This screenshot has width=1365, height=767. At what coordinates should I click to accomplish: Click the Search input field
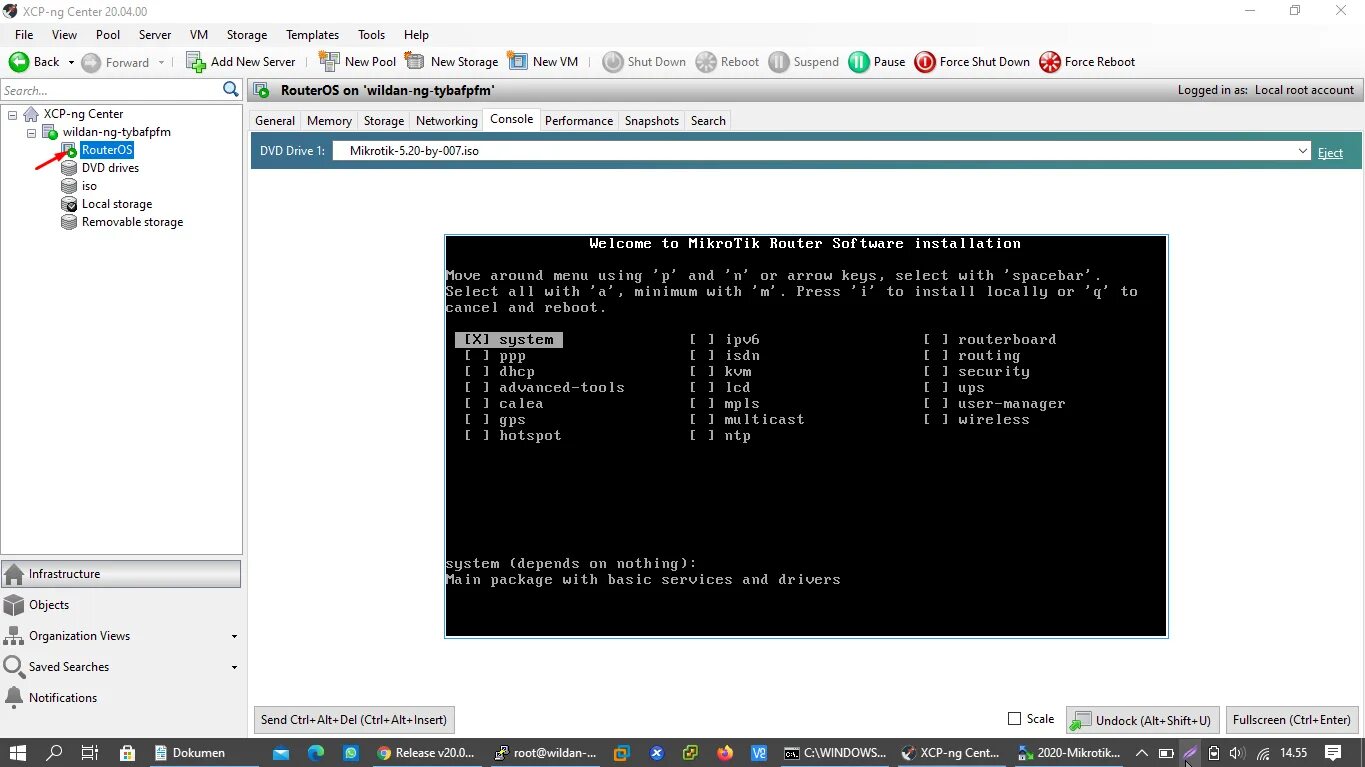click(x=111, y=90)
